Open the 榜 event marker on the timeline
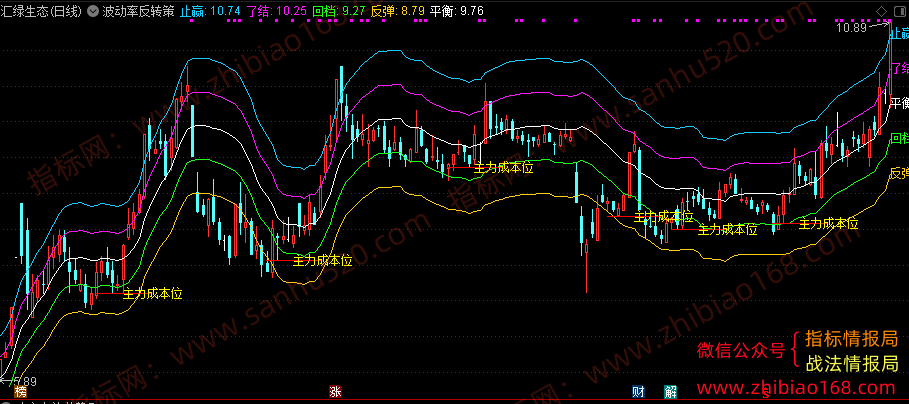 pyautogui.click(x=21, y=391)
